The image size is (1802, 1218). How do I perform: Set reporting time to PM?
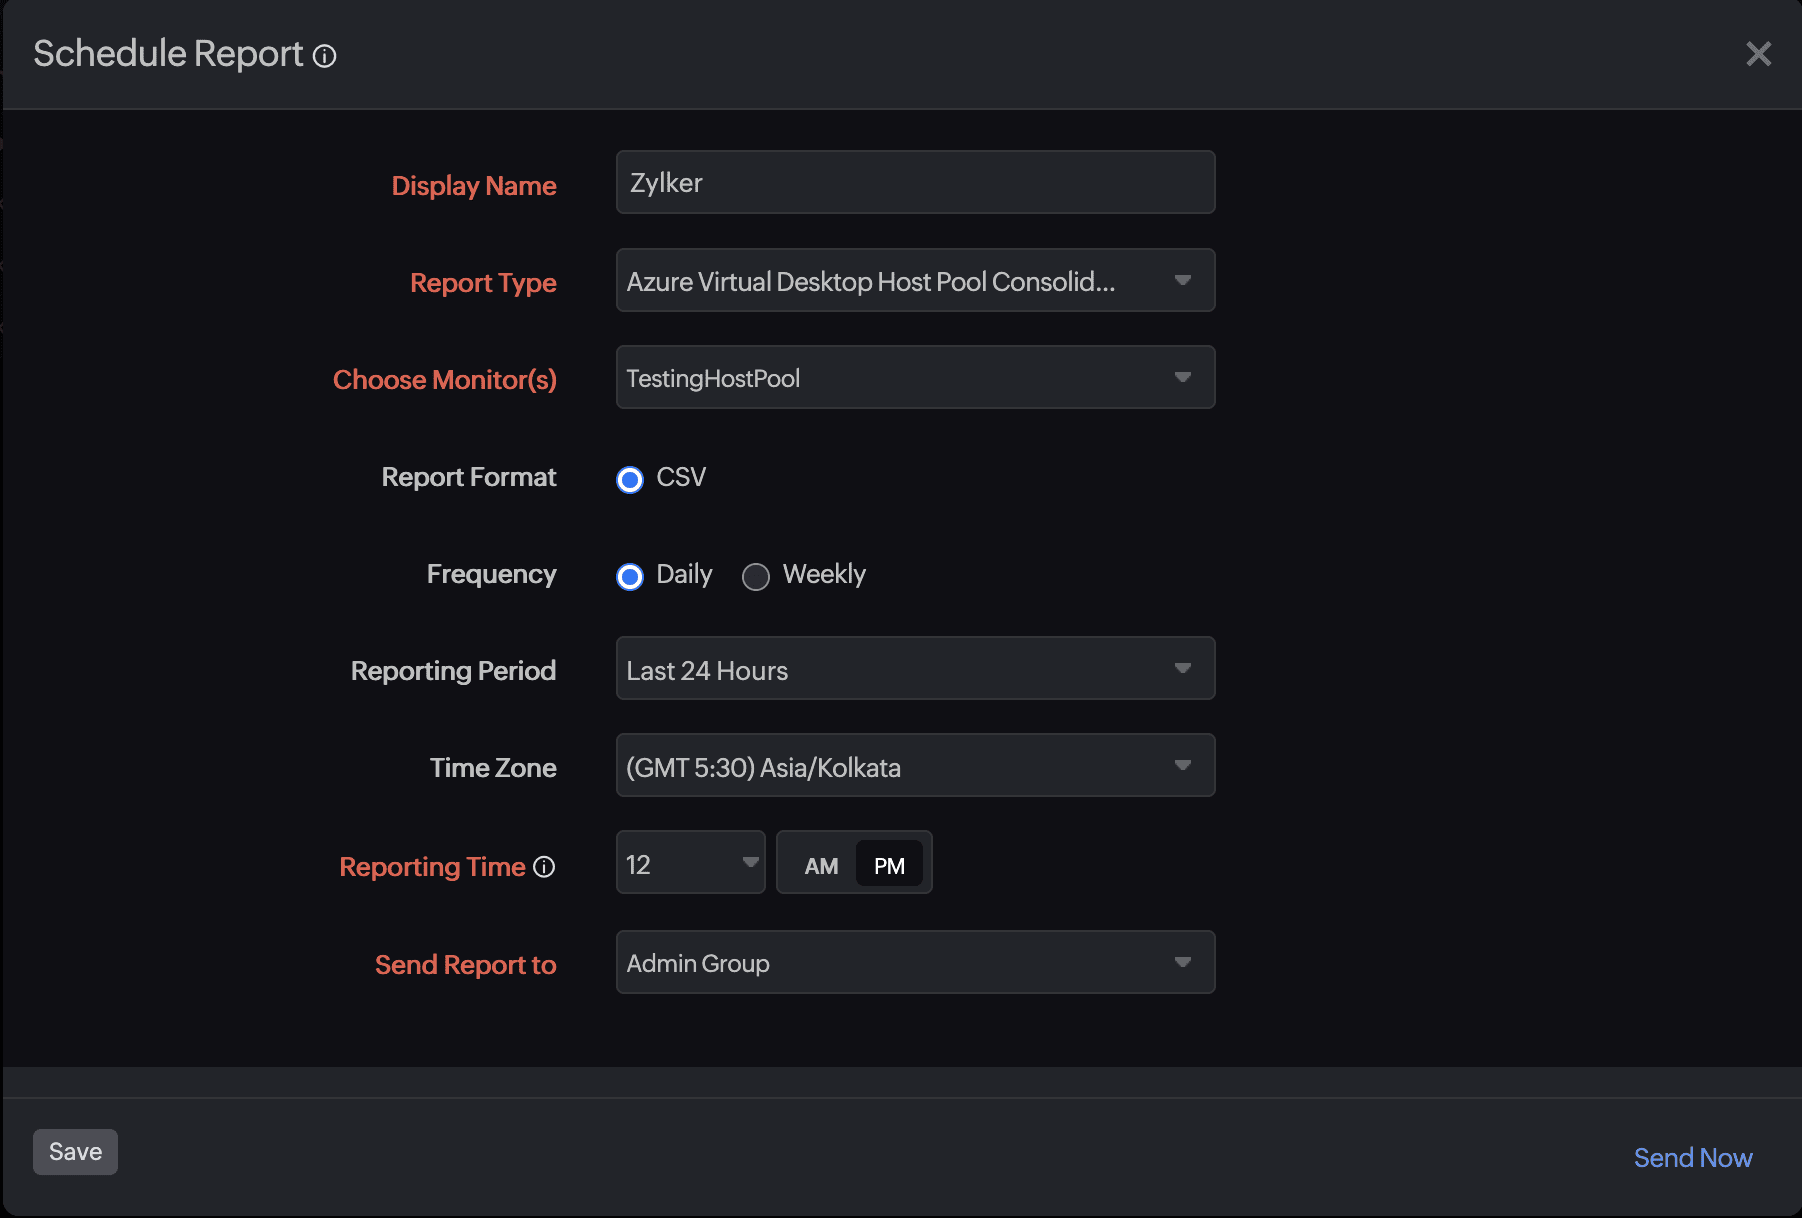tap(889, 865)
